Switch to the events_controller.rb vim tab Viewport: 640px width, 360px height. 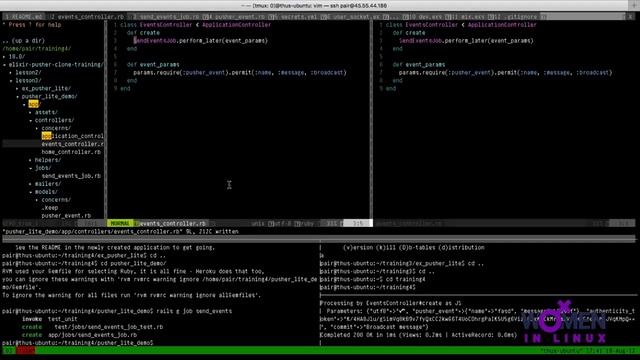[87, 17]
